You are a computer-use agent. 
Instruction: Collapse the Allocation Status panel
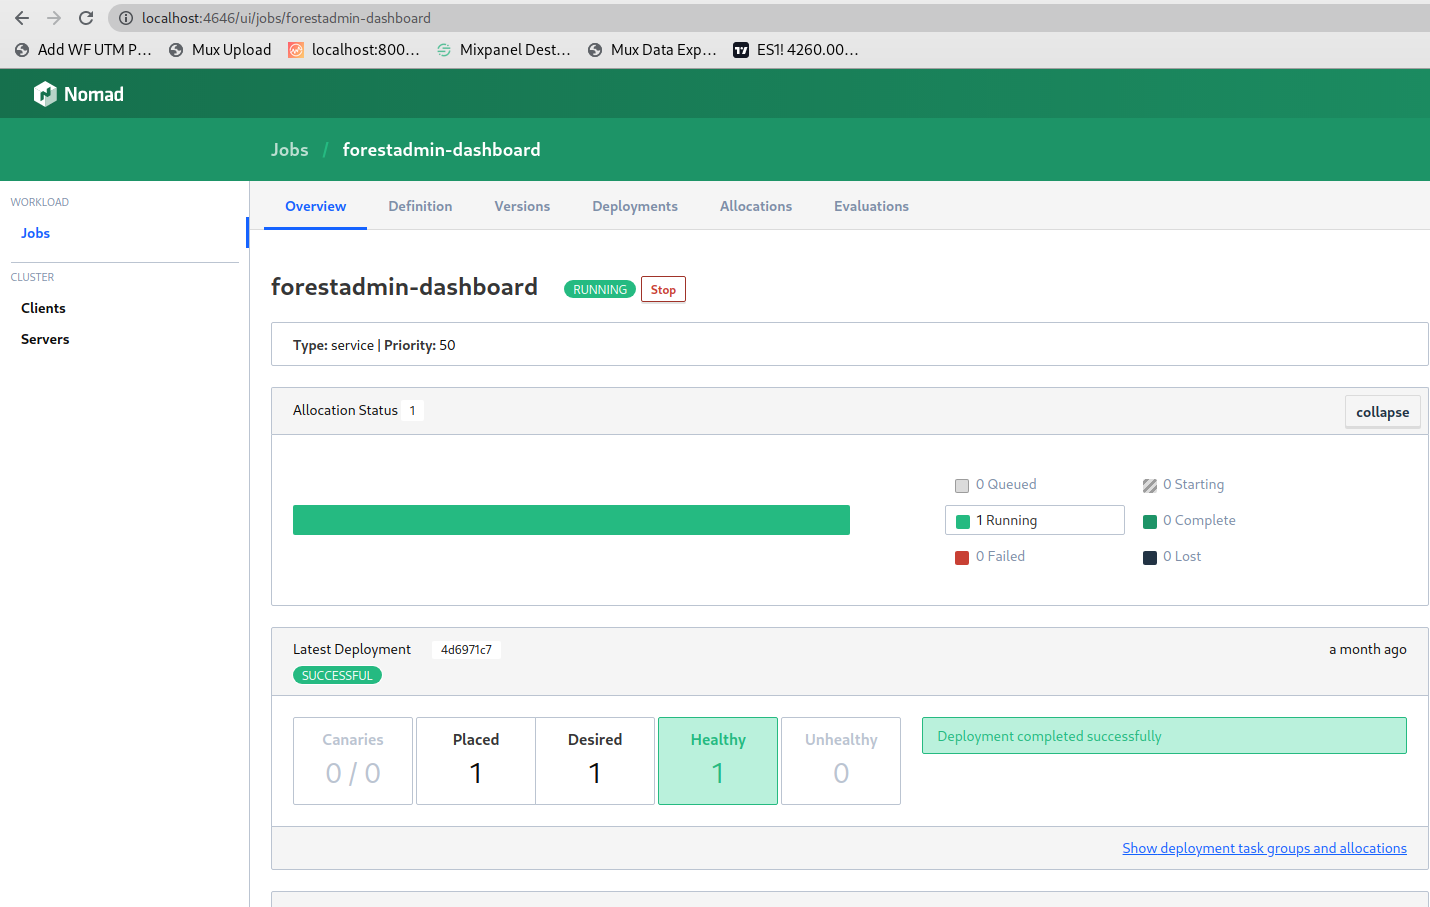click(x=1382, y=412)
